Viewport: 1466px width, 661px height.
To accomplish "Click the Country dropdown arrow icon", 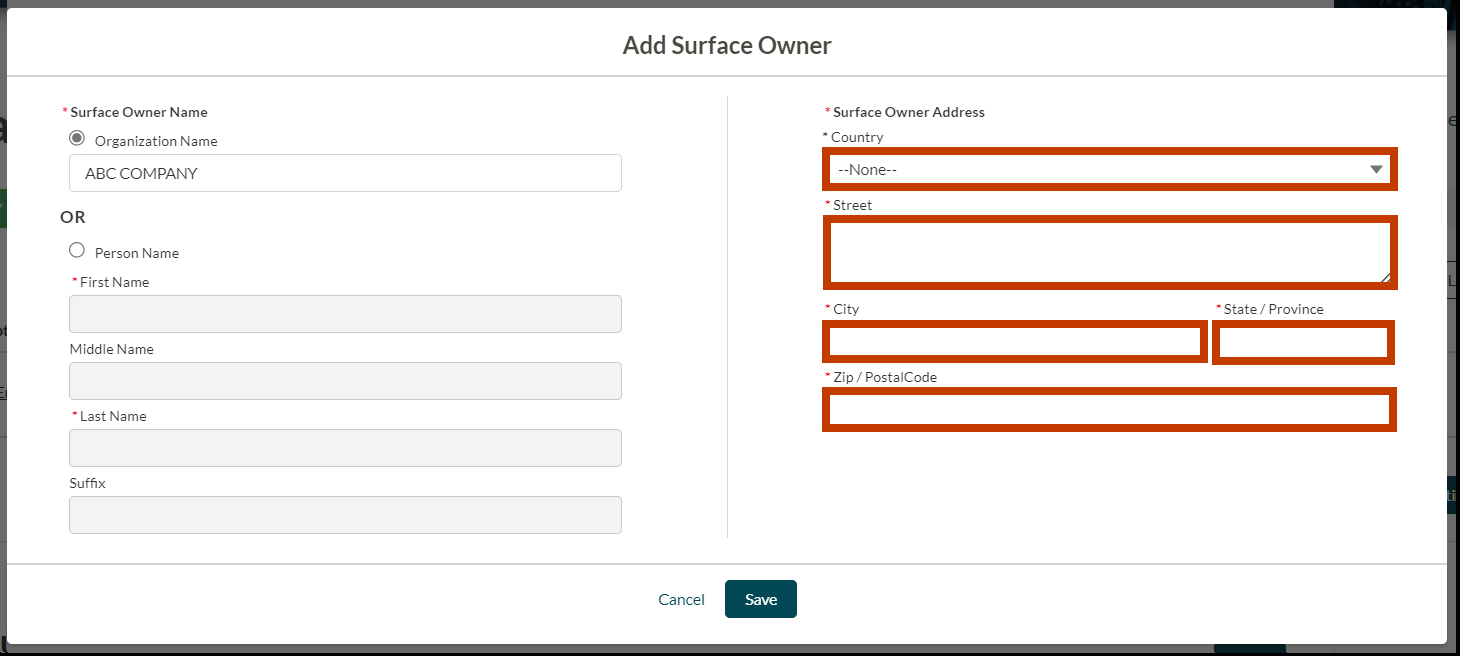I will tap(1376, 169).
